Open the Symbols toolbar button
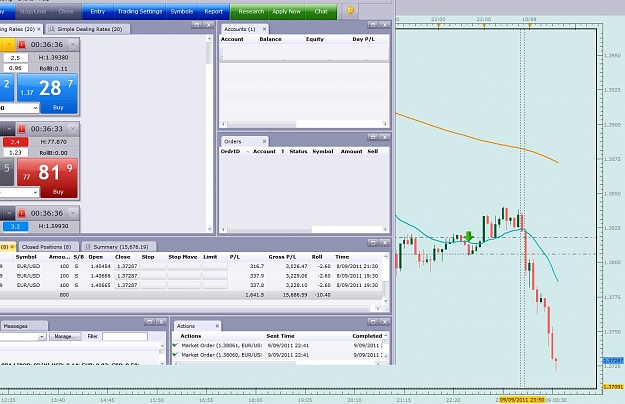Image resolution: width=625 pixels, height=404 pixels. (182, 11)
